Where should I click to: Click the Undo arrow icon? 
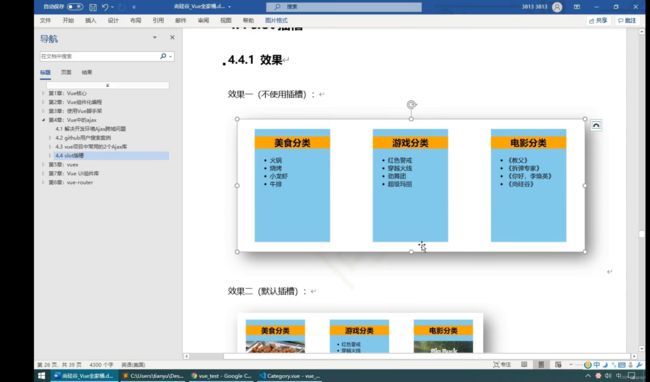(105, 7)
